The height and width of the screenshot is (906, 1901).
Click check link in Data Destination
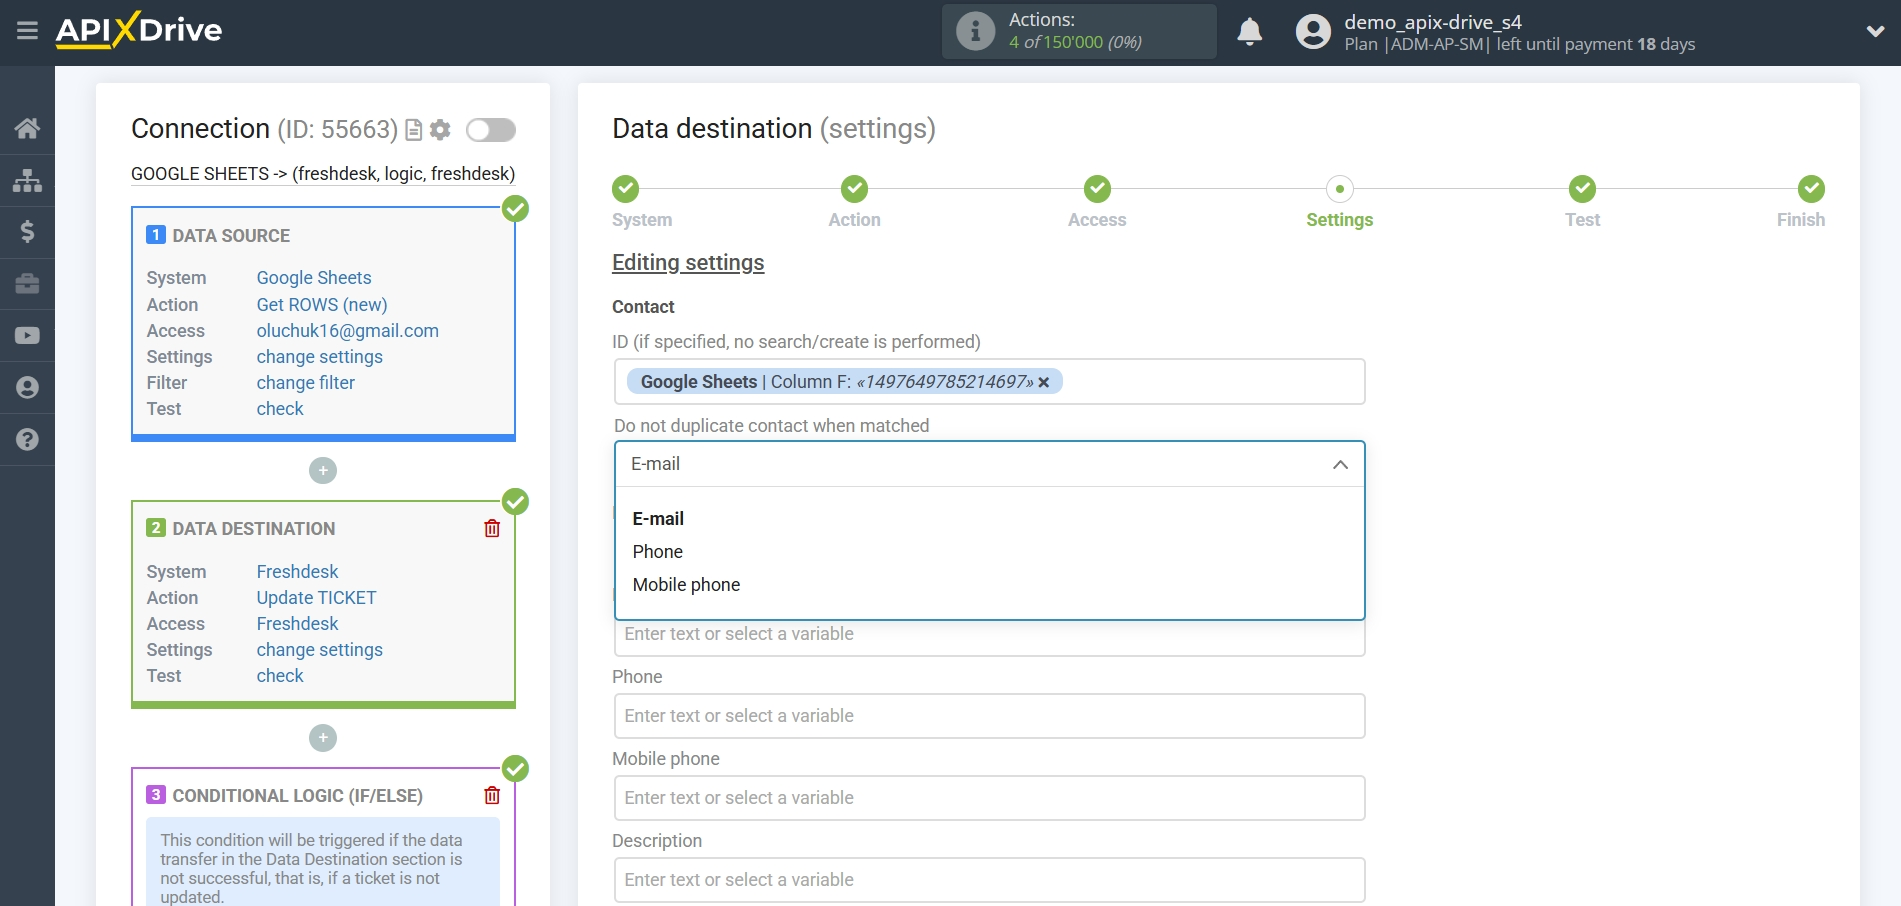[x=280, y=676]
